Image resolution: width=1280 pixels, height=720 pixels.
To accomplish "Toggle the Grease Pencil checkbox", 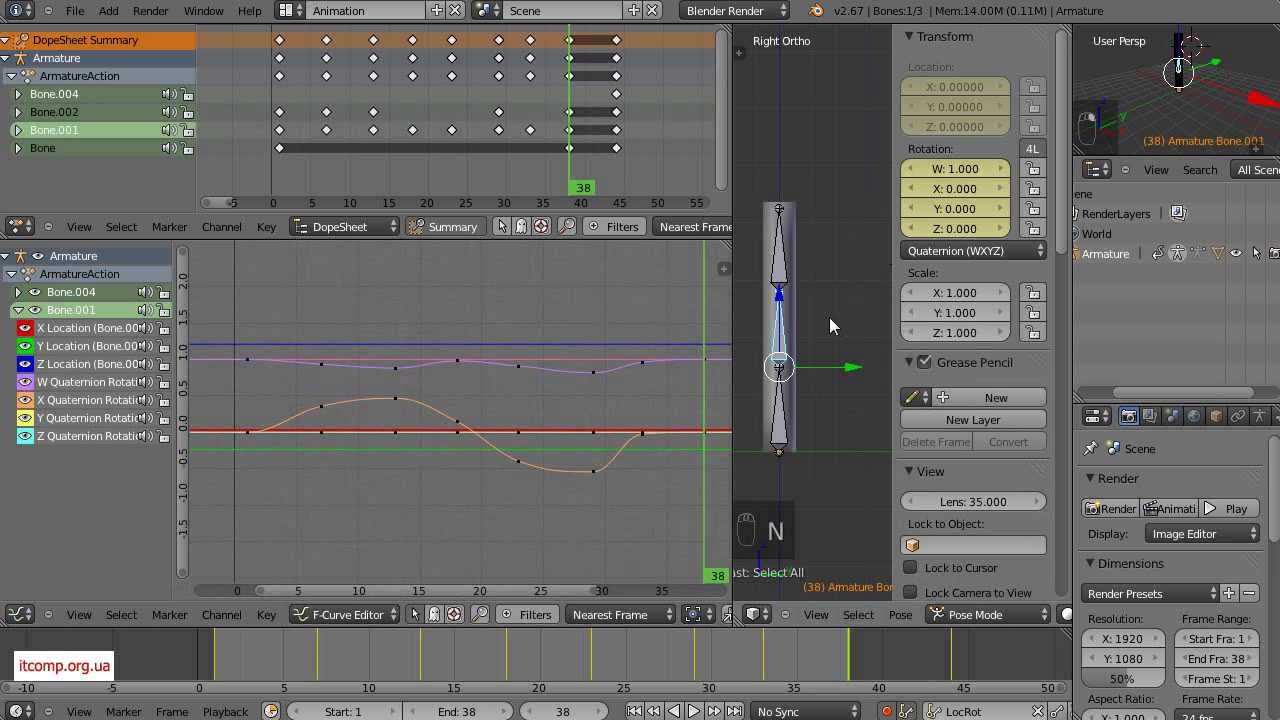I will 925,362.
